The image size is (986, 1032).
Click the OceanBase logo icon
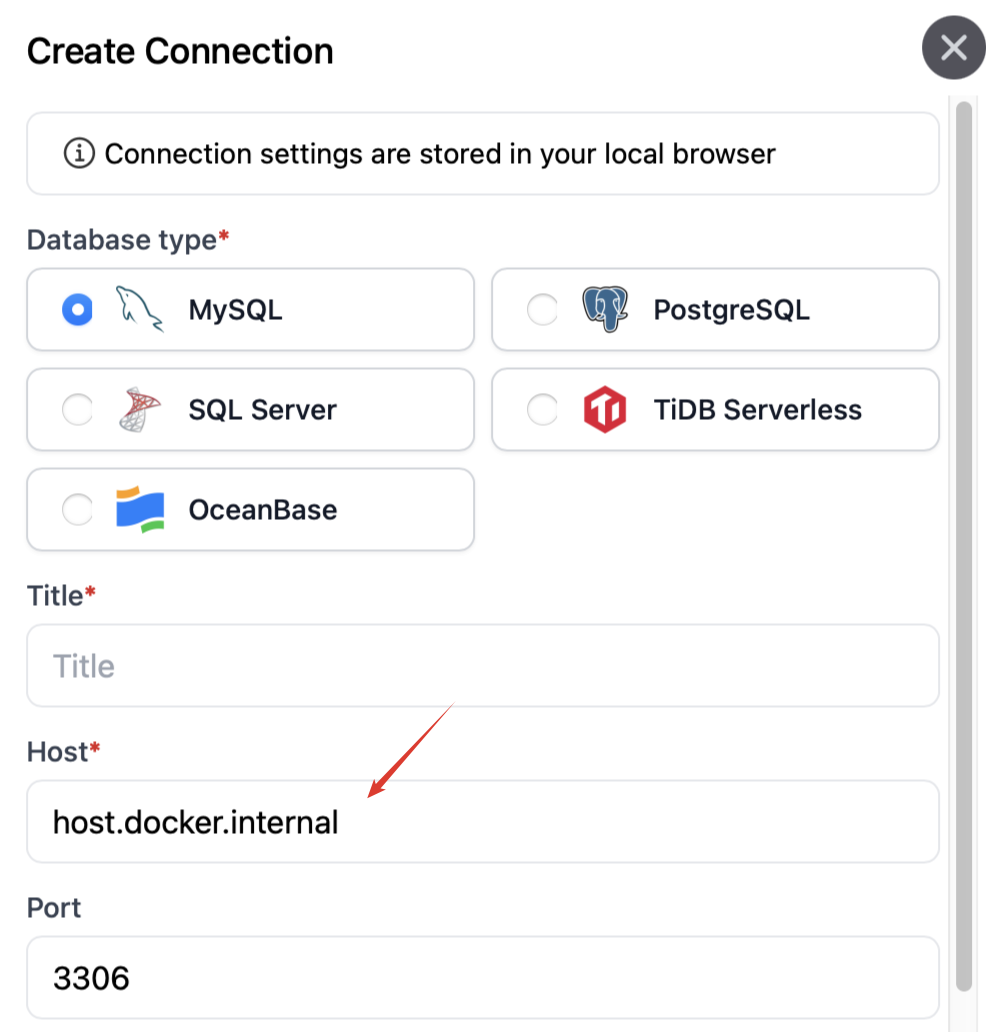139,509
